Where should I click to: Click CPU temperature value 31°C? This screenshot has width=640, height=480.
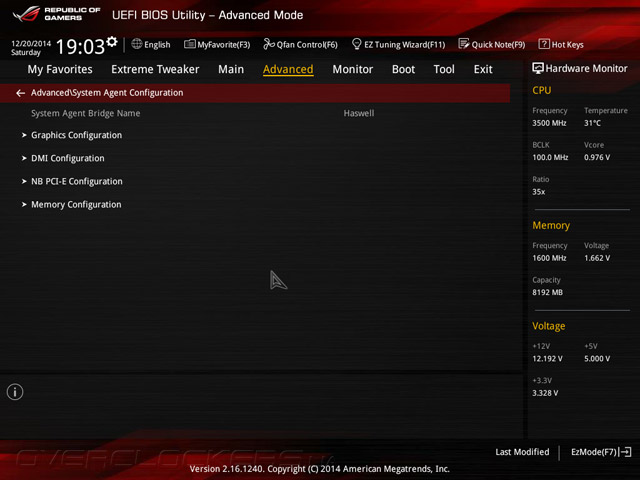pos(593,123)
